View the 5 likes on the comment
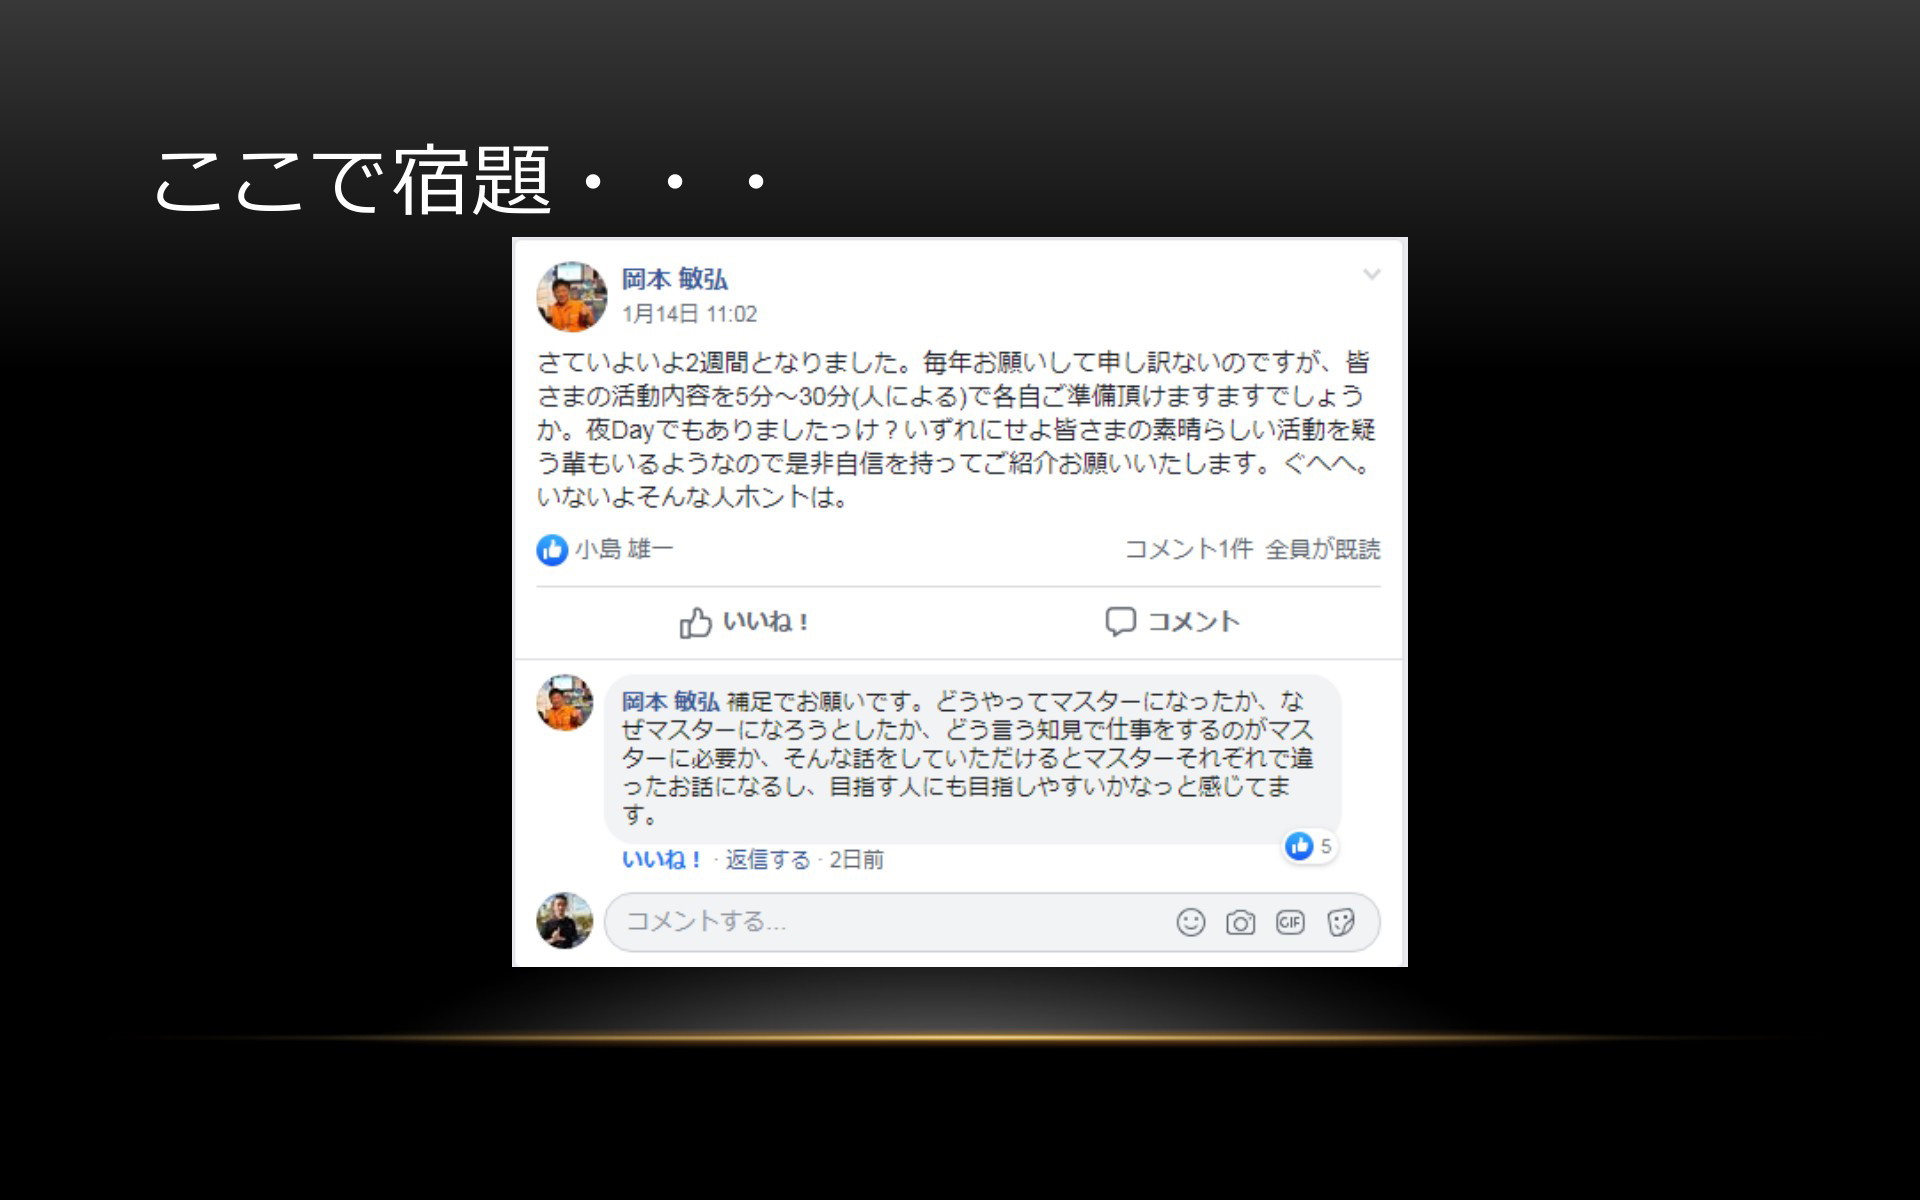Screen dimensions: 1920x1200 click(1309, 846)
